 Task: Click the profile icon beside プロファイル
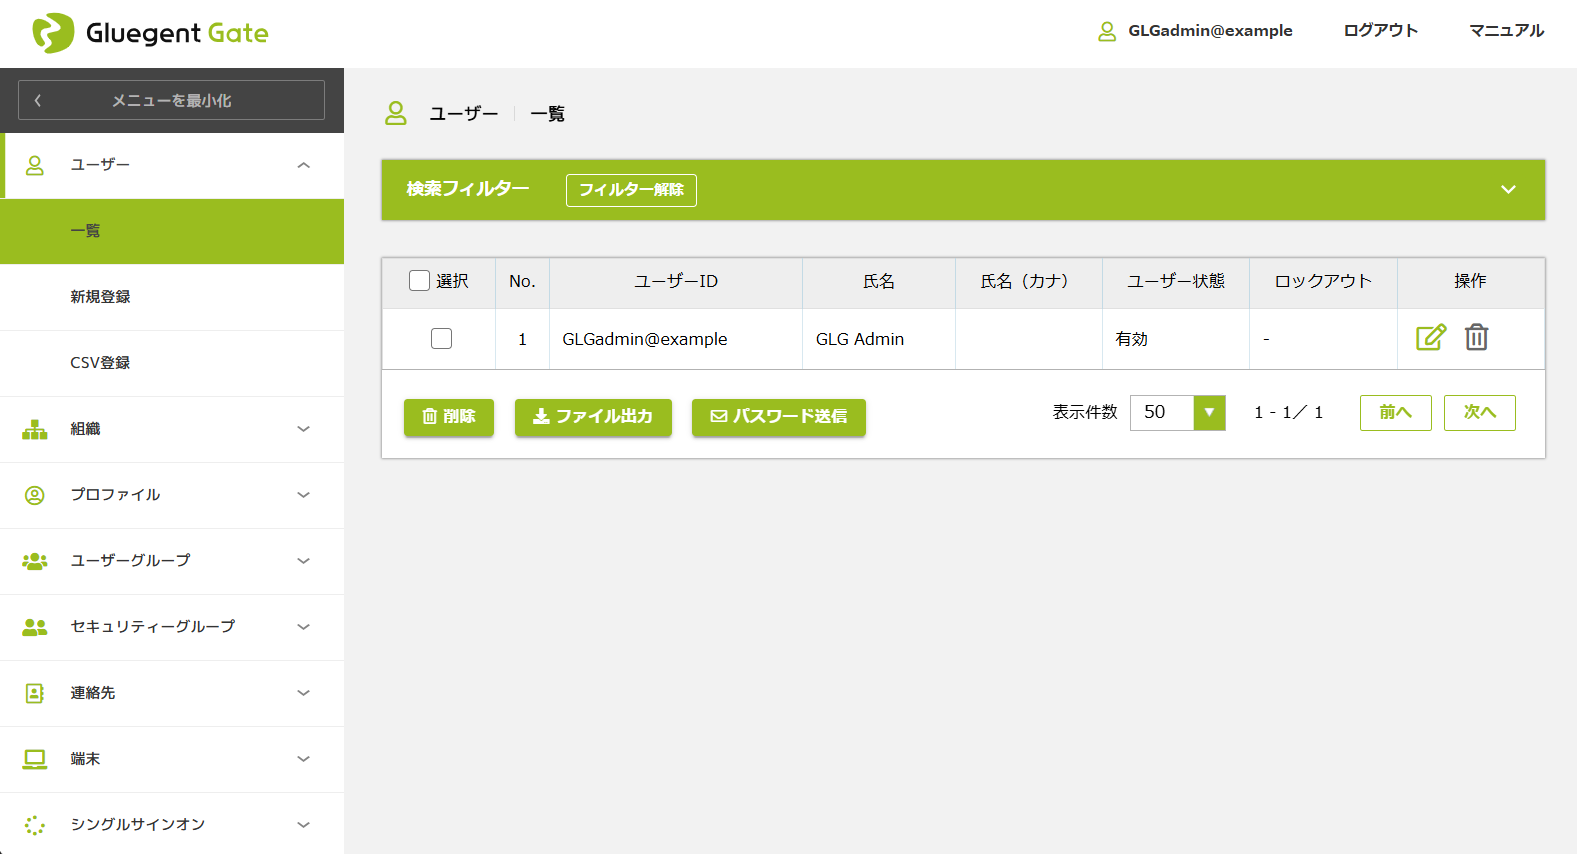pos(35,495)
